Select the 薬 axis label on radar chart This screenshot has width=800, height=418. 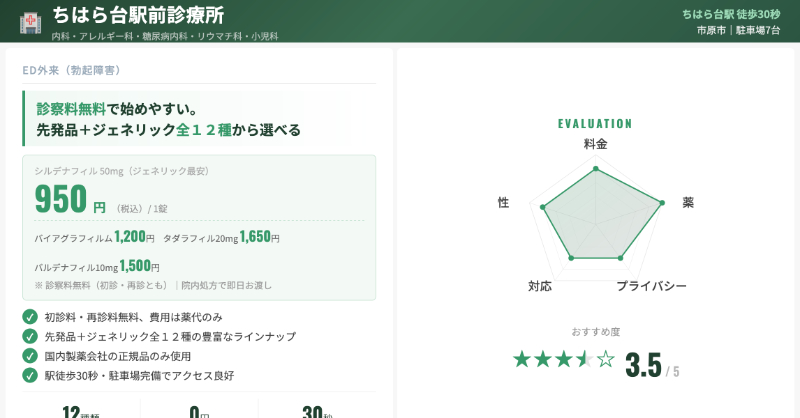pyautogui.click(x=688, y=202)
